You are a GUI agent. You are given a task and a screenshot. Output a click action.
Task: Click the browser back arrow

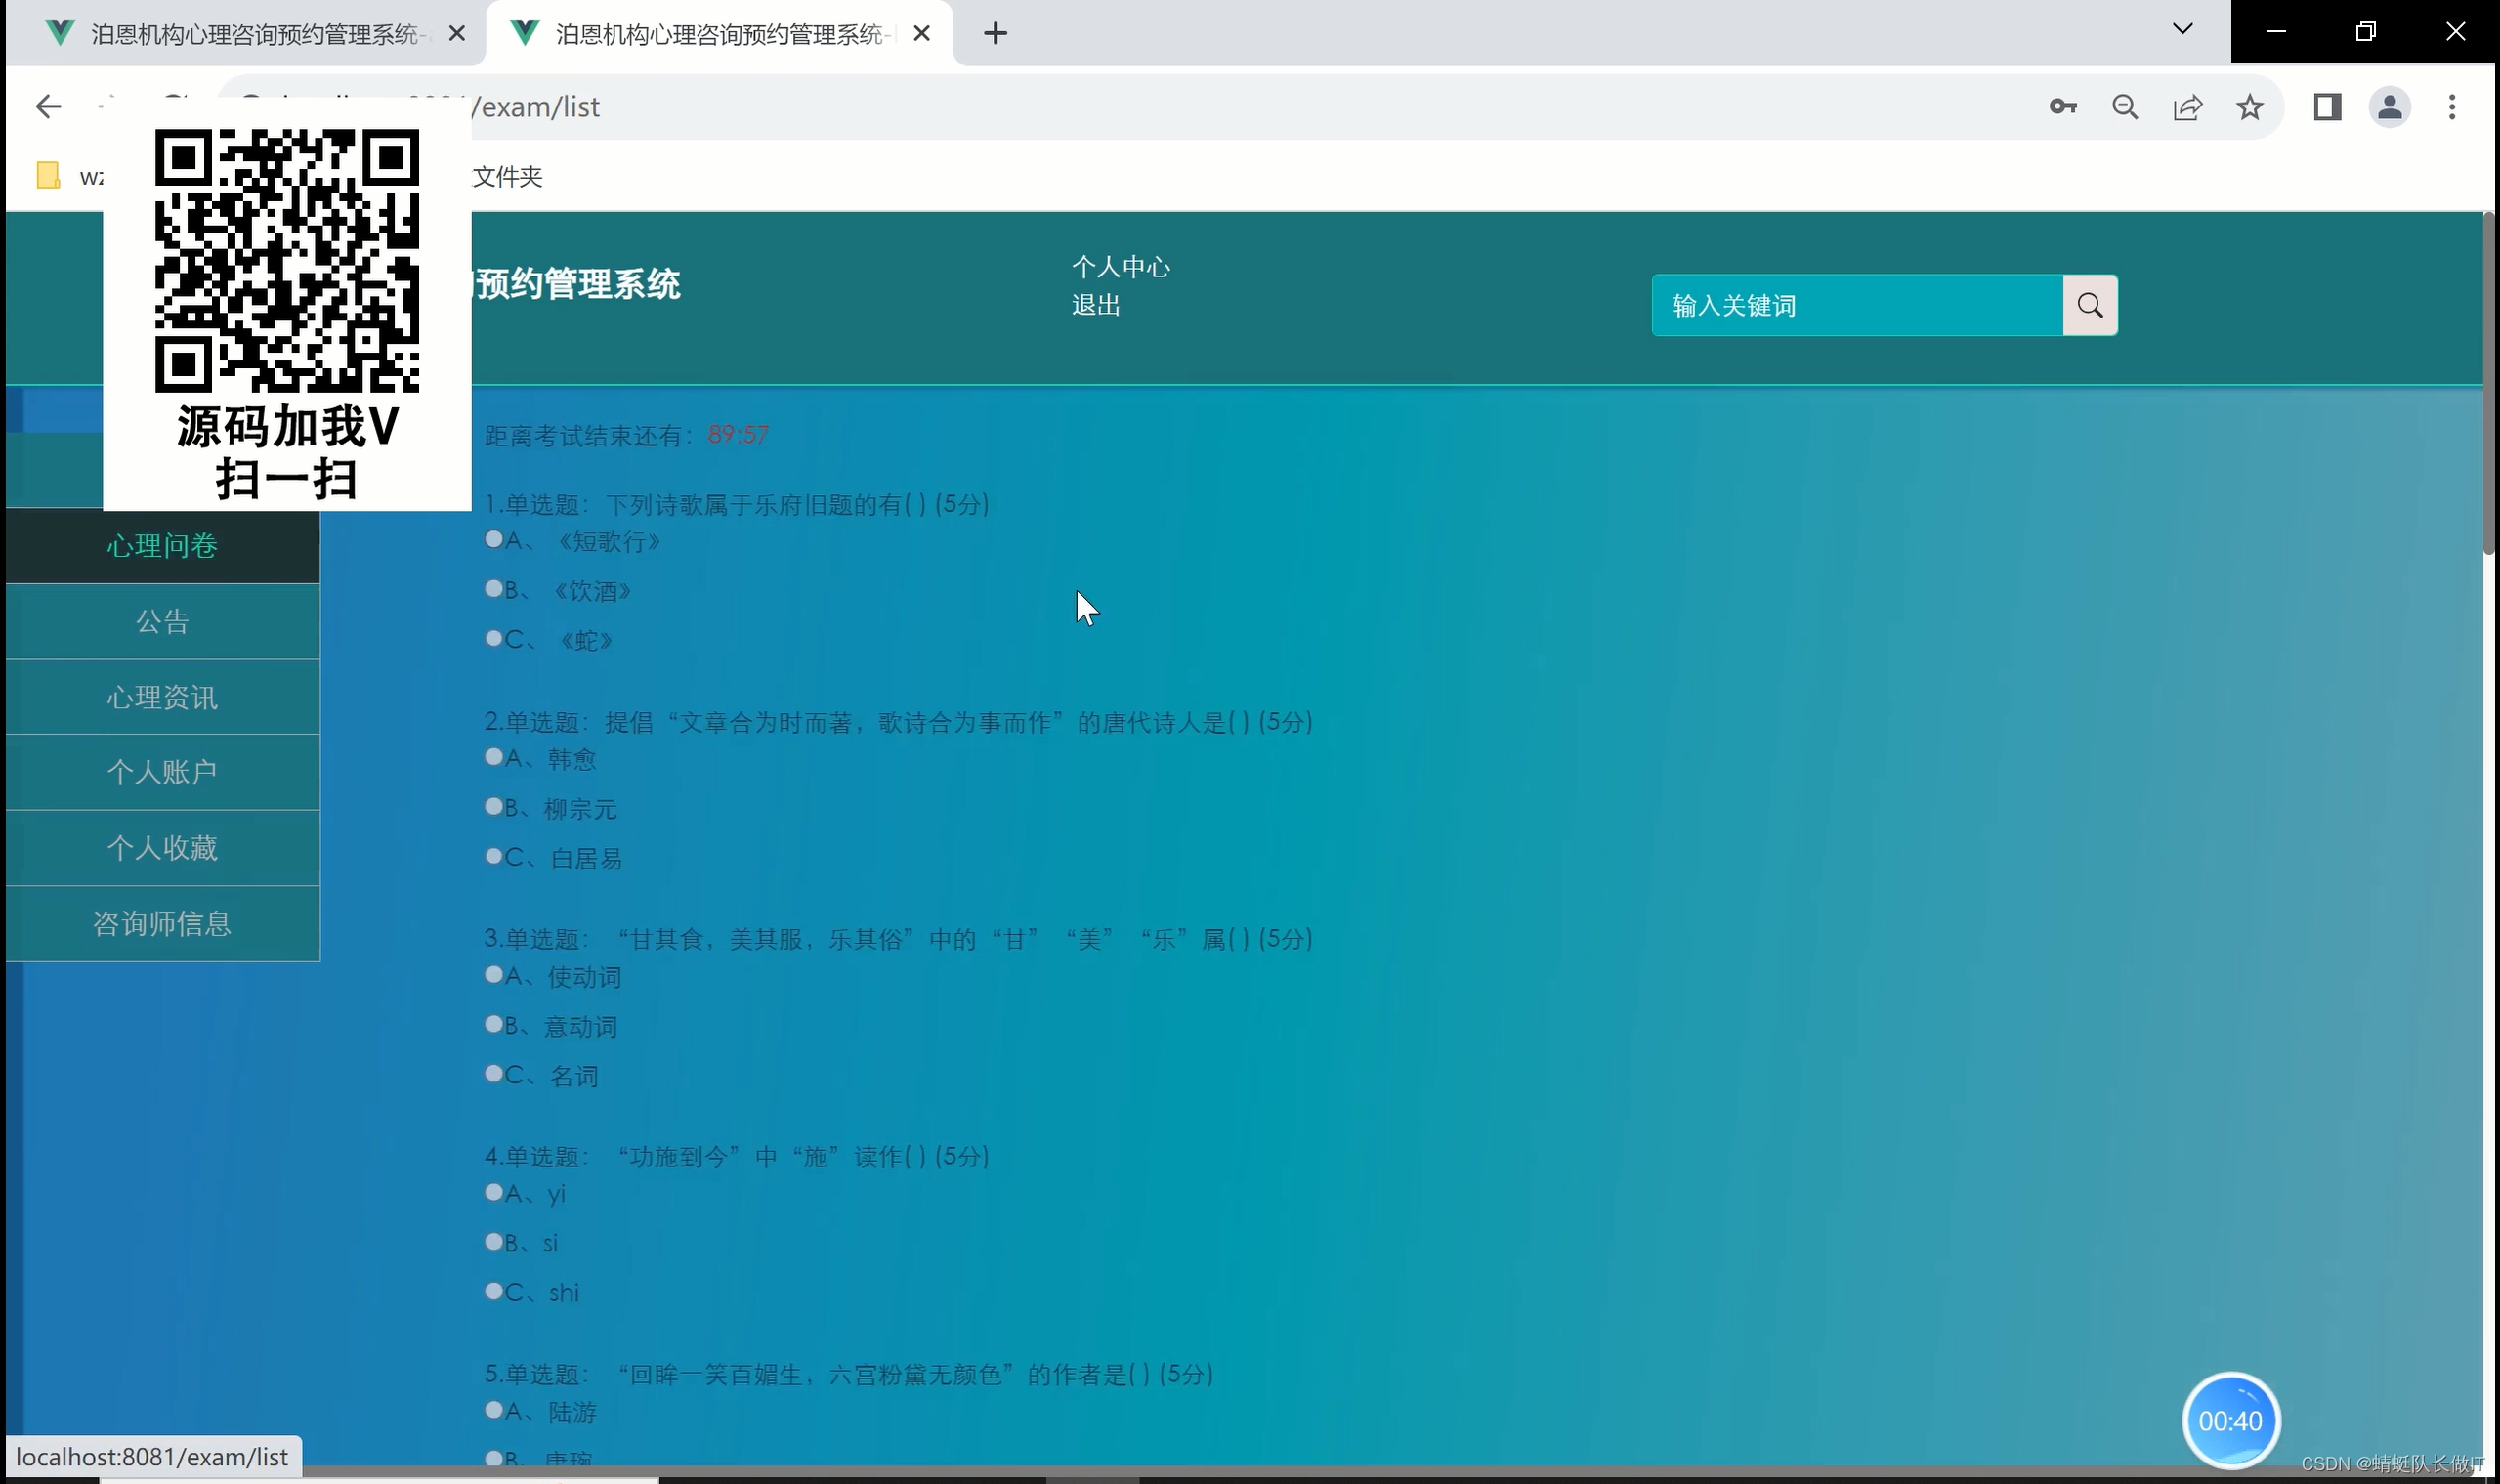(x=48, y=107)
